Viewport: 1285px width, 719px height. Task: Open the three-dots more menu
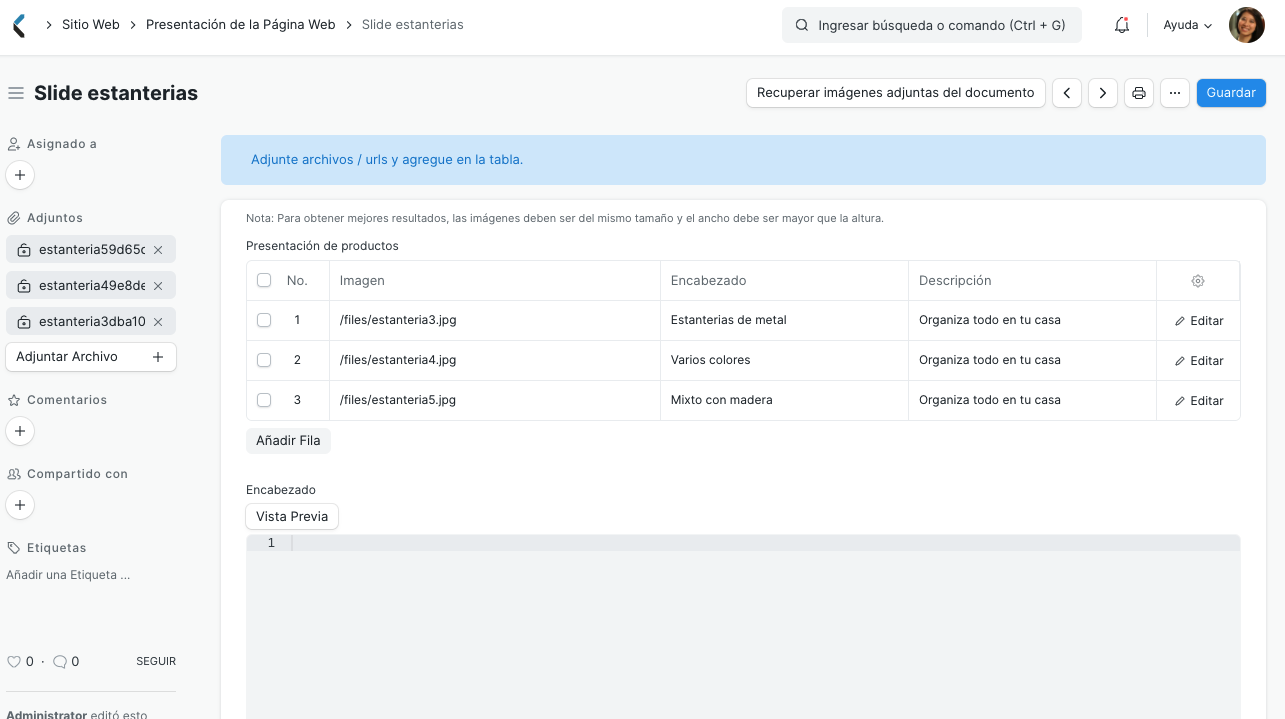[x=1175, y=93]
